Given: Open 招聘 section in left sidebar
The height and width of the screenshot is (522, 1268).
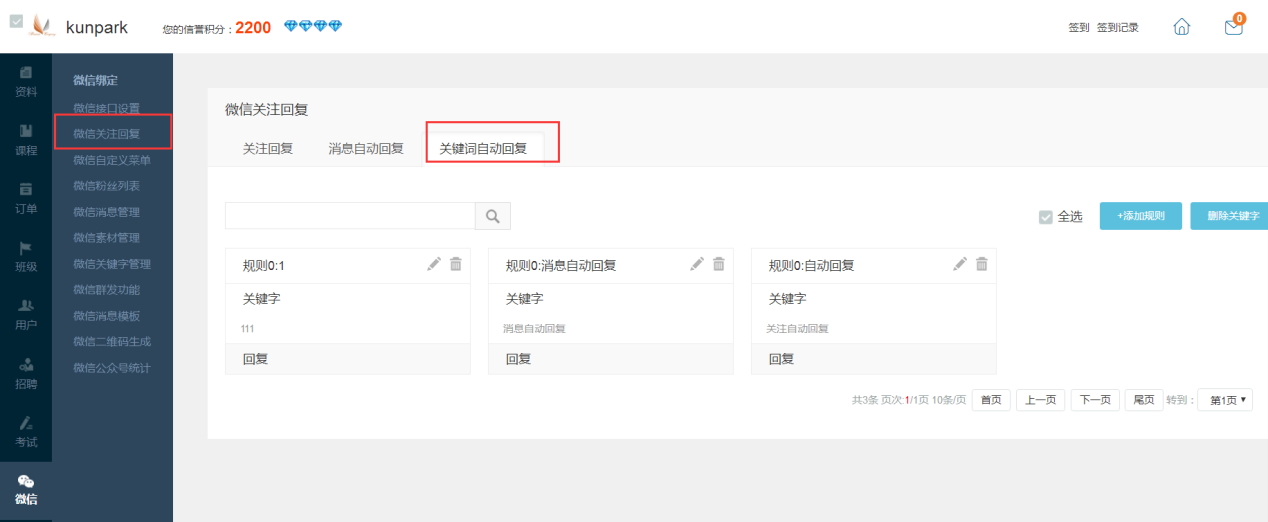Looking at the screenshot, I should [x=26, y=374].
